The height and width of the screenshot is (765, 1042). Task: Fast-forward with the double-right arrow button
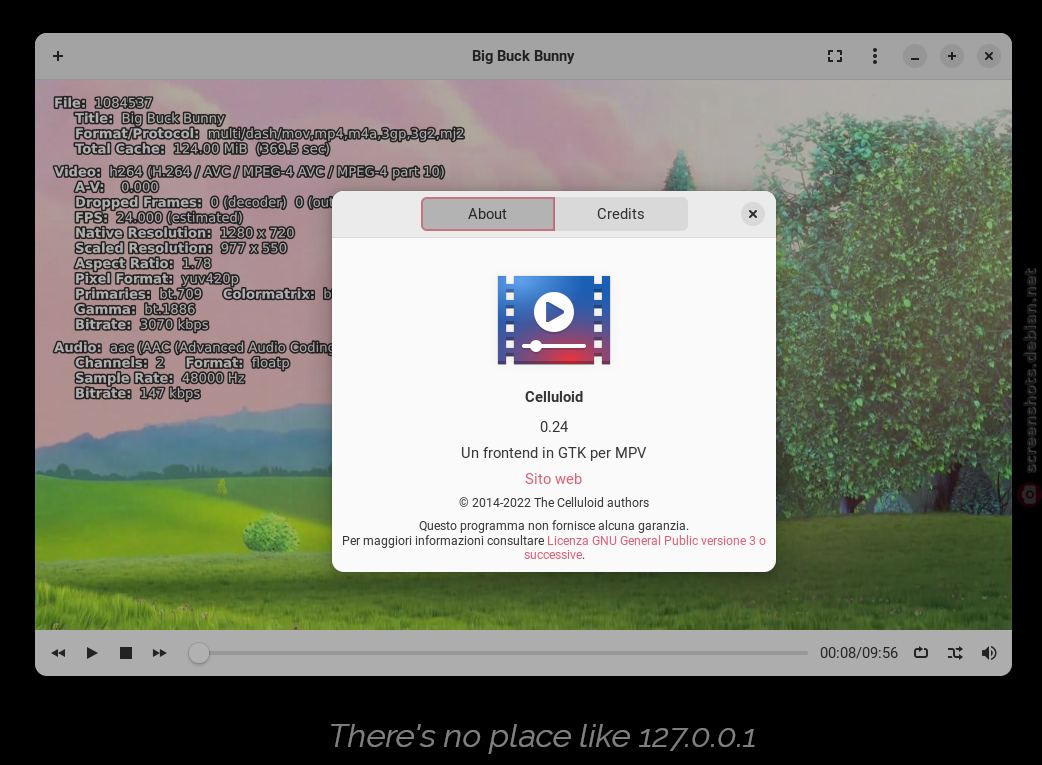[x=159, y=653]
